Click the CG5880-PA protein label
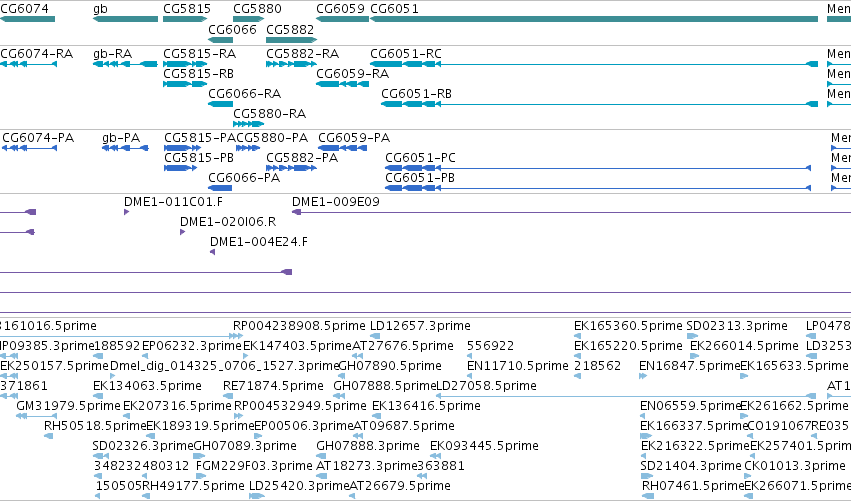Screen dimensions: 851x501 (272, 138)
